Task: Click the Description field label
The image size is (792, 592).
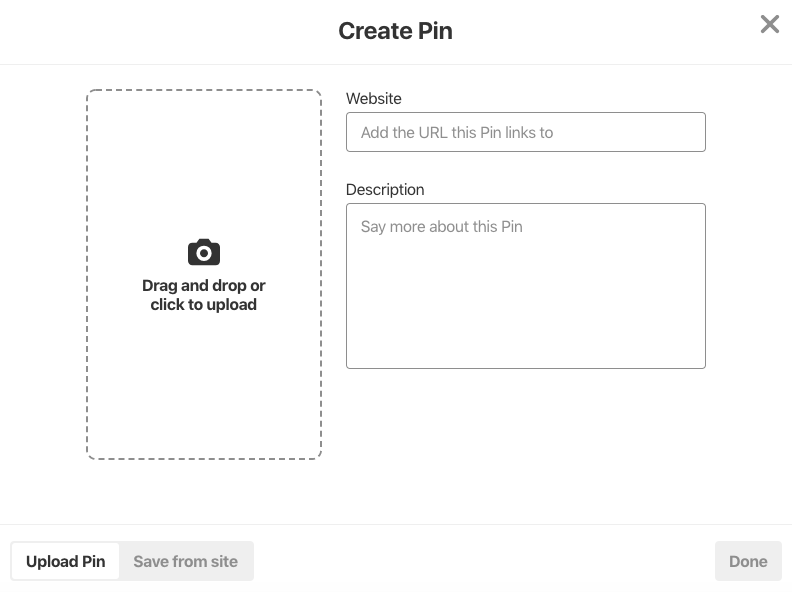Action: tap(385, 189)
